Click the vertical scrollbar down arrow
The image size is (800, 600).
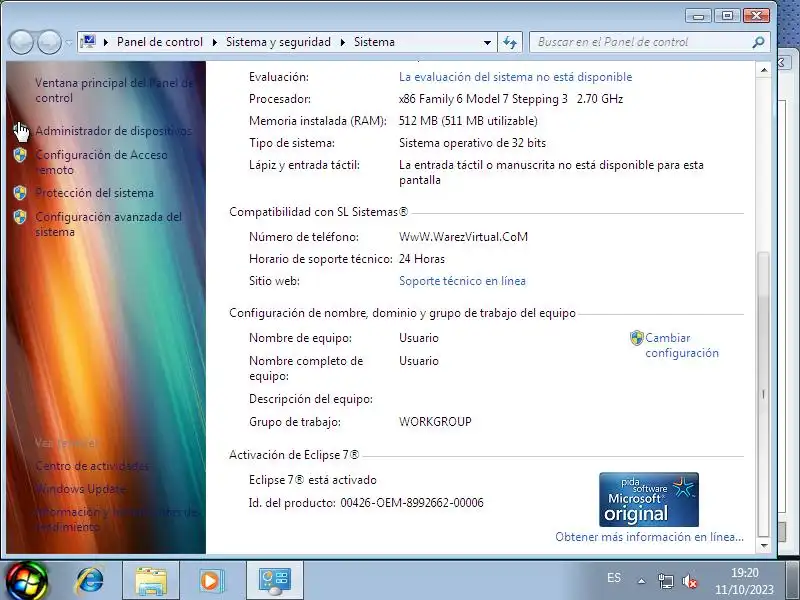tap(764, 546)
